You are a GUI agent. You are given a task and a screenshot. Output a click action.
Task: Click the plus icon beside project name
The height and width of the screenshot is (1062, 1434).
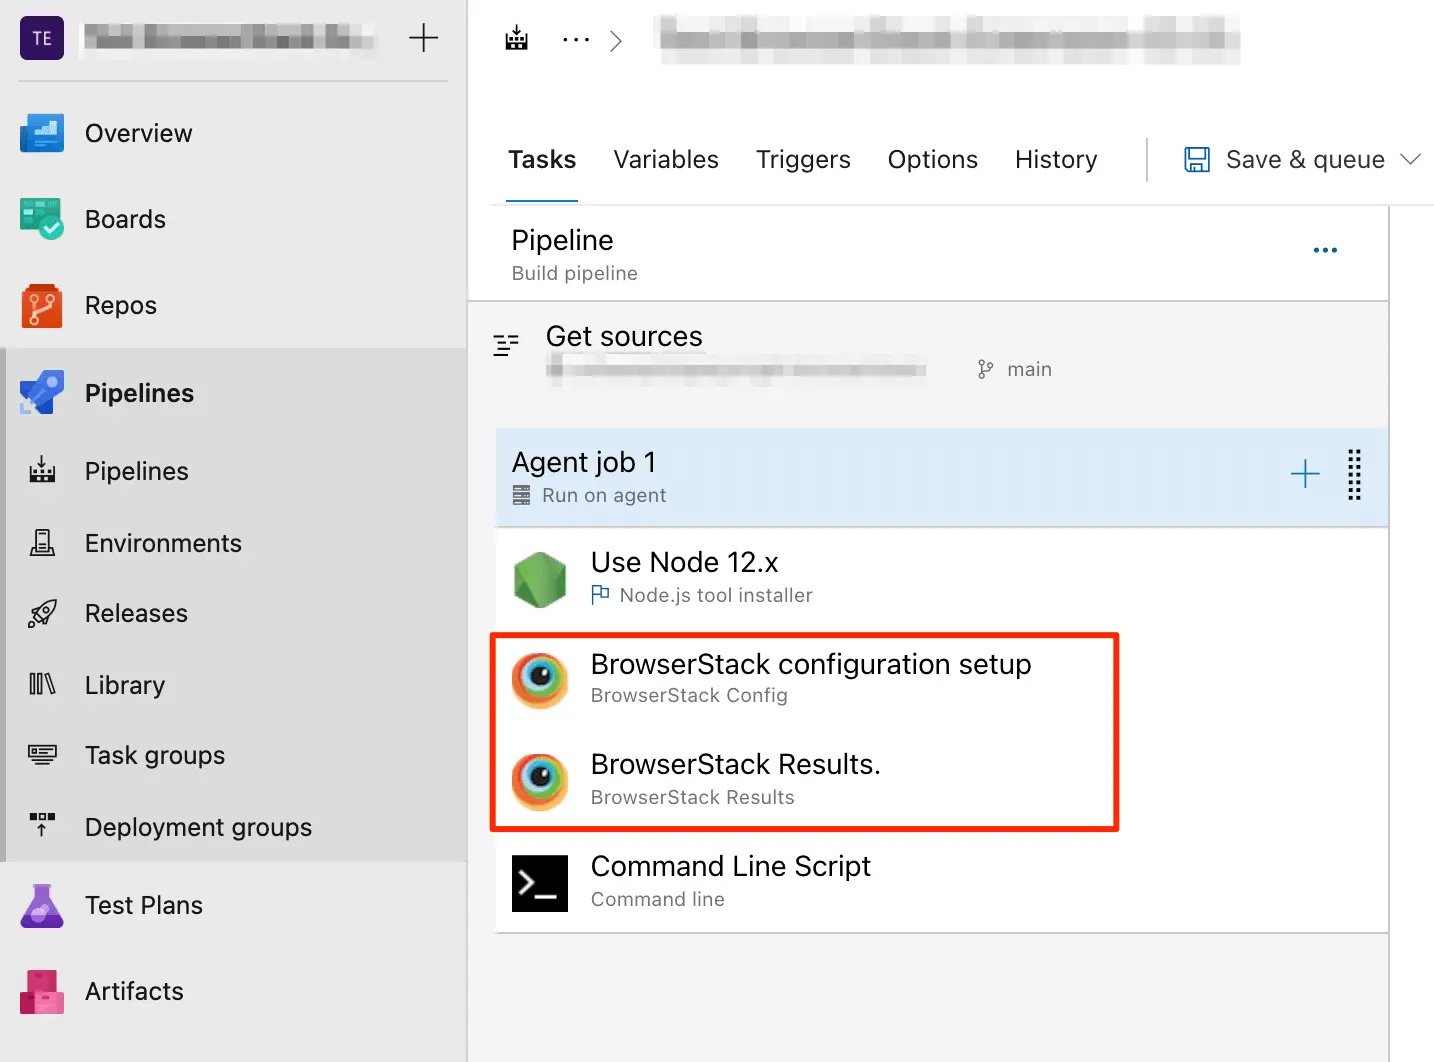(423, 39)
